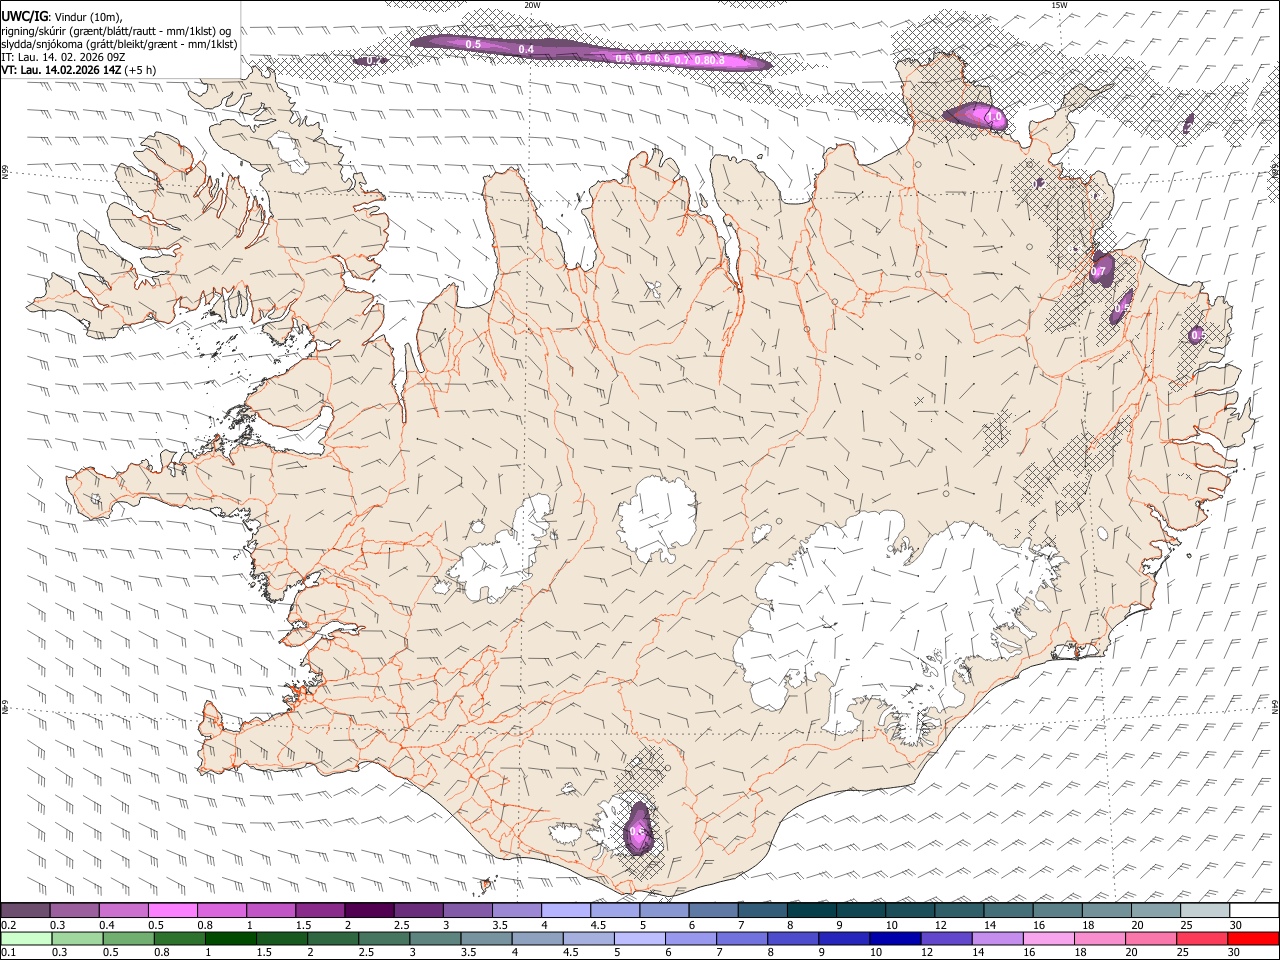
Task: Pick the lower legend swatch starting at 20
Action: coord(1151,938)
